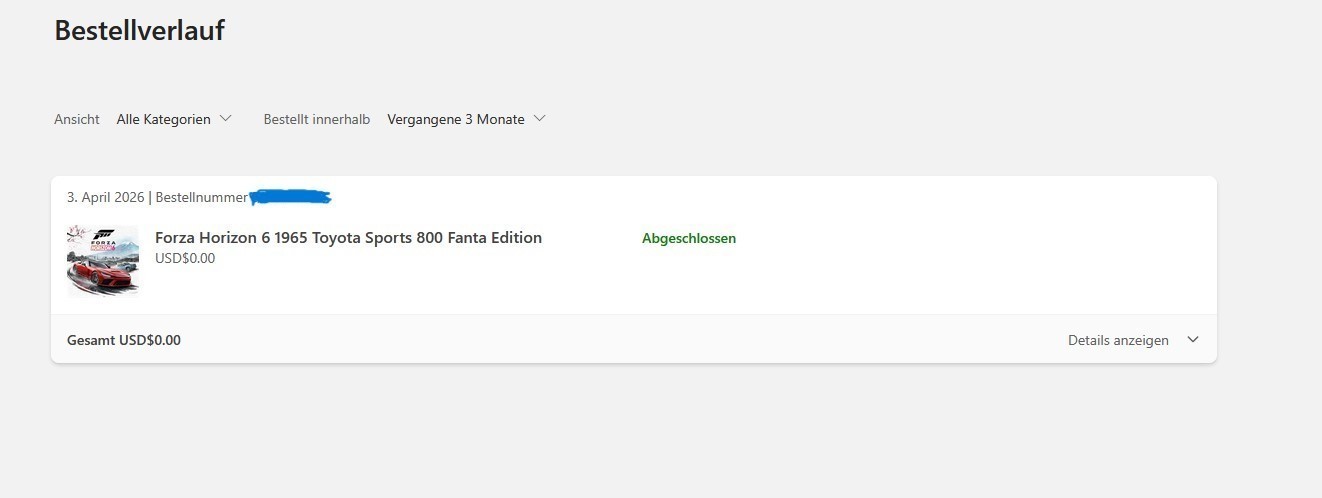Click the blue redacted order number scribble
Image resolution: width=1322 pixels, height=498 pixels.
(290, 196)
